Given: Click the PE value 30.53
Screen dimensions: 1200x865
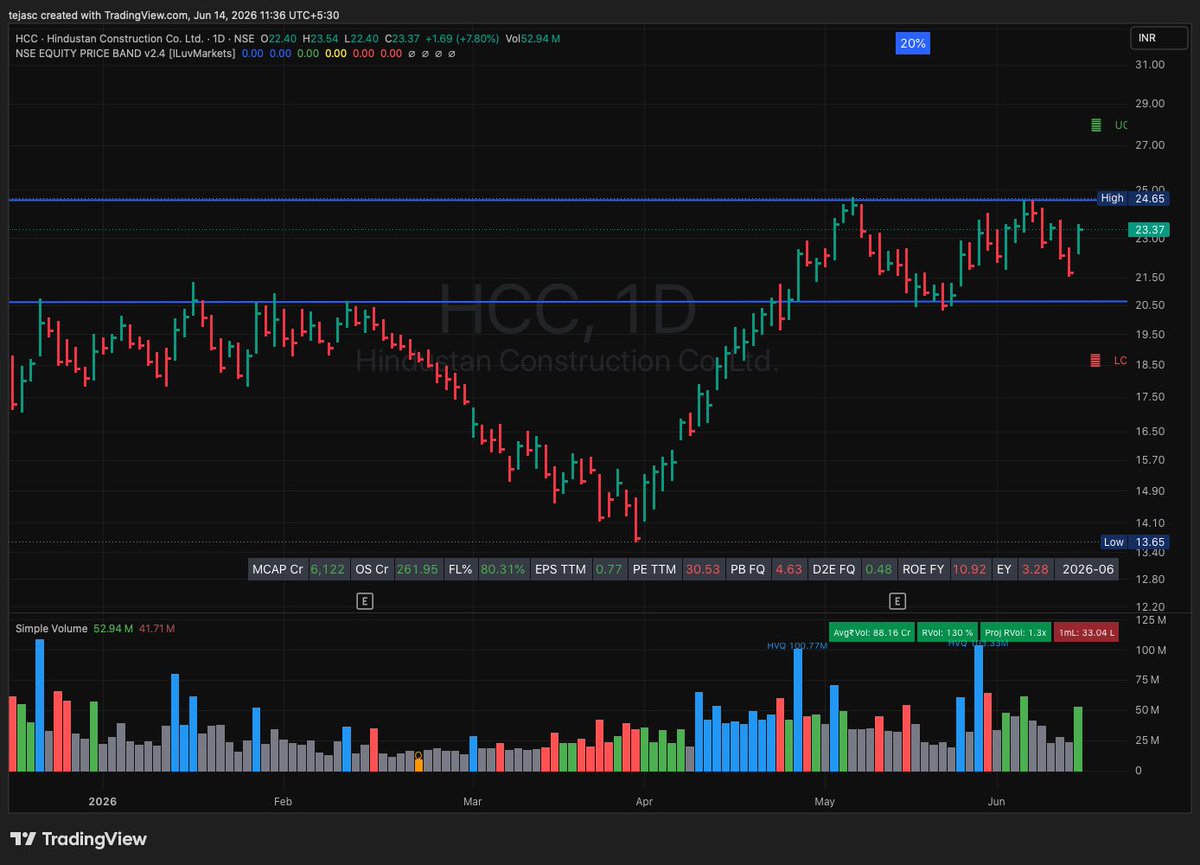Looking at the screenshot, I should [x=704, y=569].
